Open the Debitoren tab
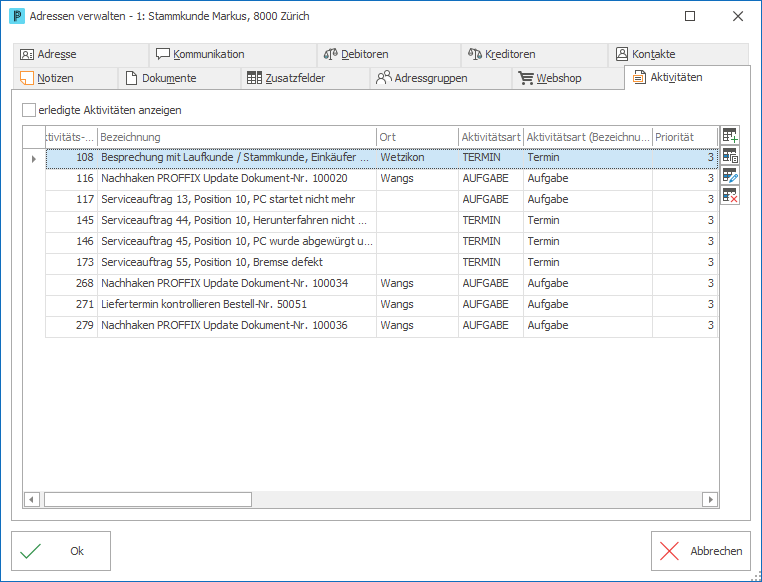Image resolution: width=762 pixels, height=582 pixels. point(389,54)
